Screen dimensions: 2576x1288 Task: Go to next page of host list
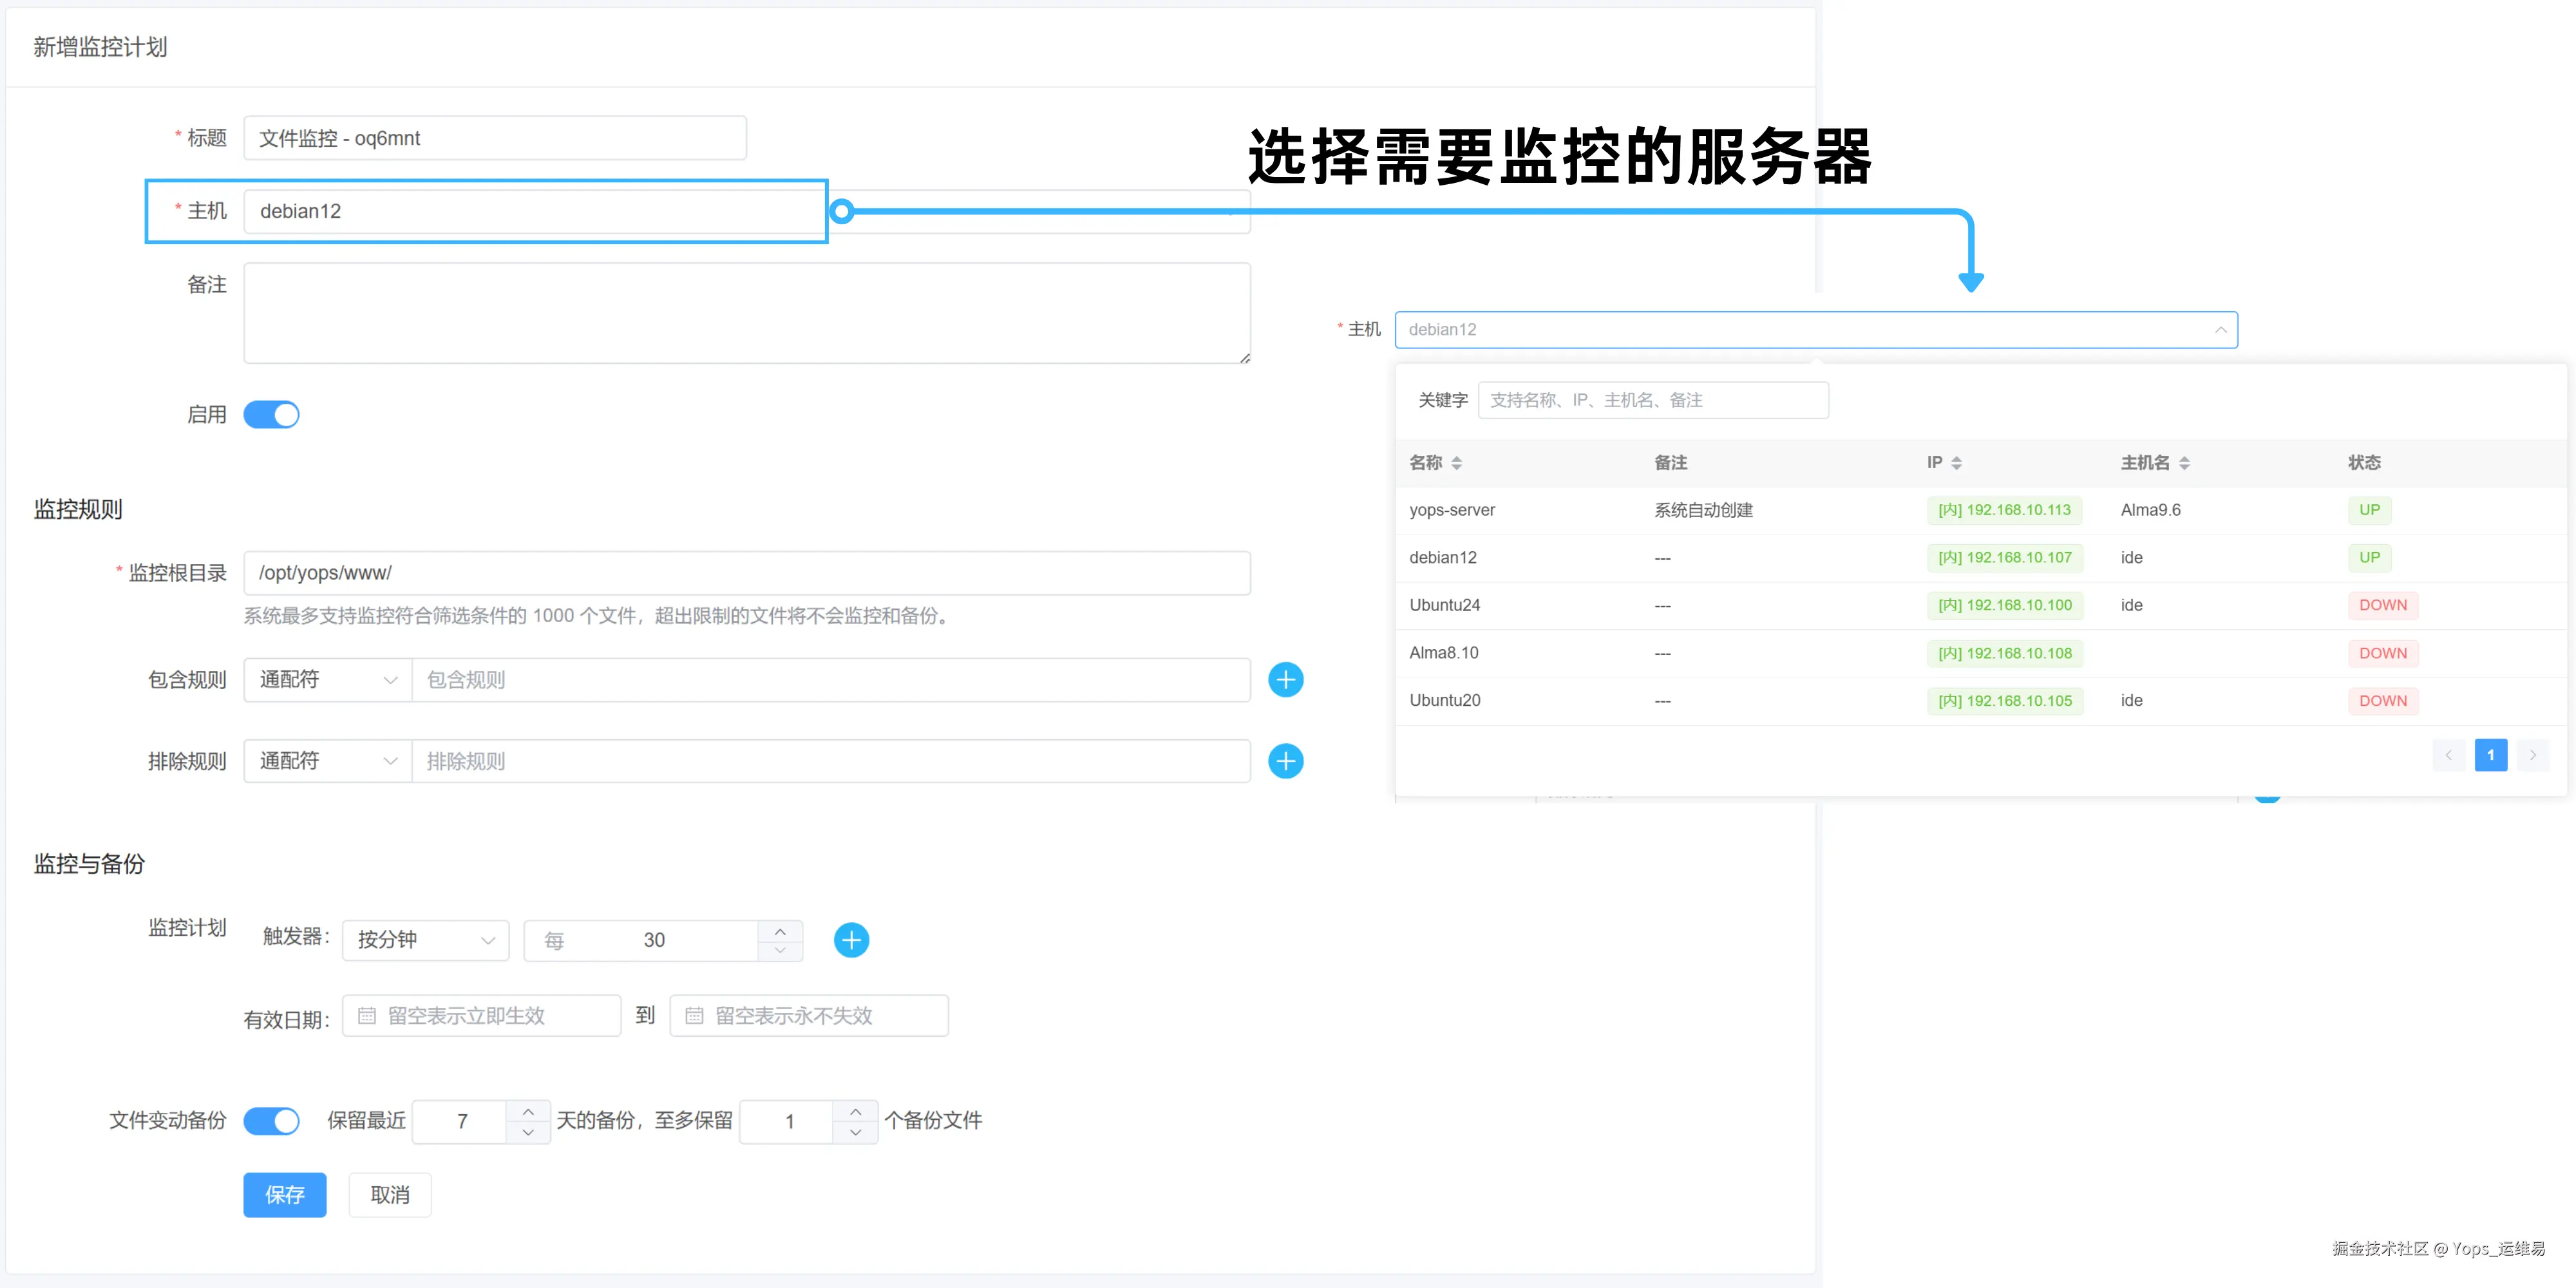point(2533,755)
